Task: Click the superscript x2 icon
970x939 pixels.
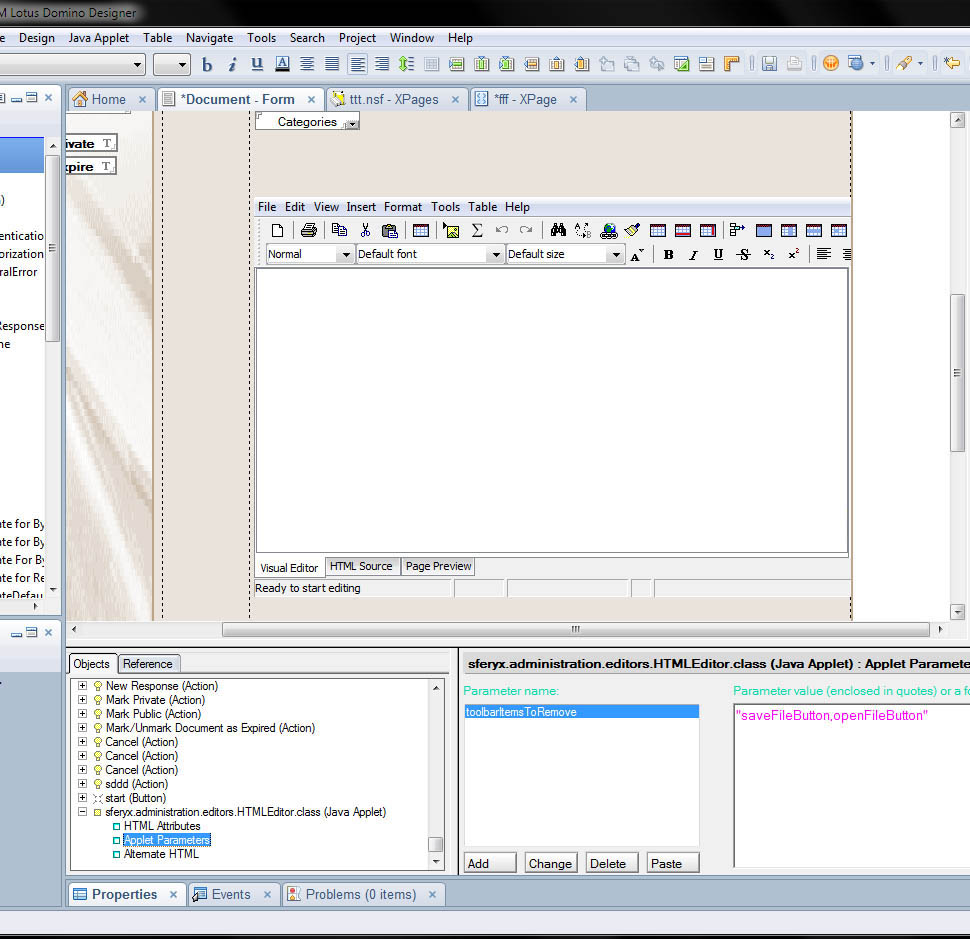Action: click(794, 255)
